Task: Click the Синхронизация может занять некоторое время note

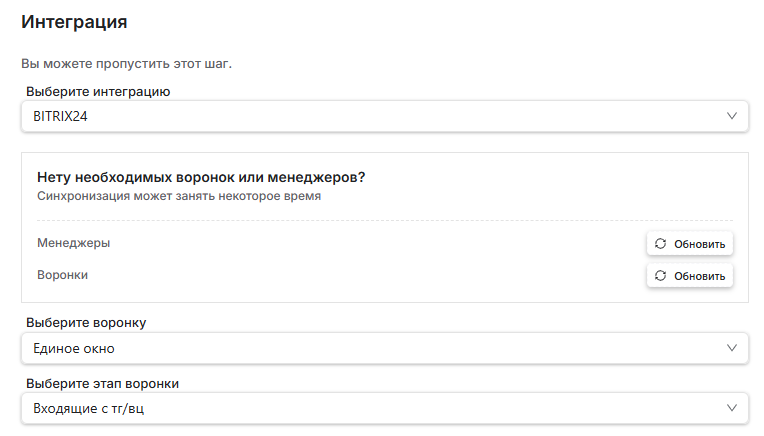Action: (179, 196)
